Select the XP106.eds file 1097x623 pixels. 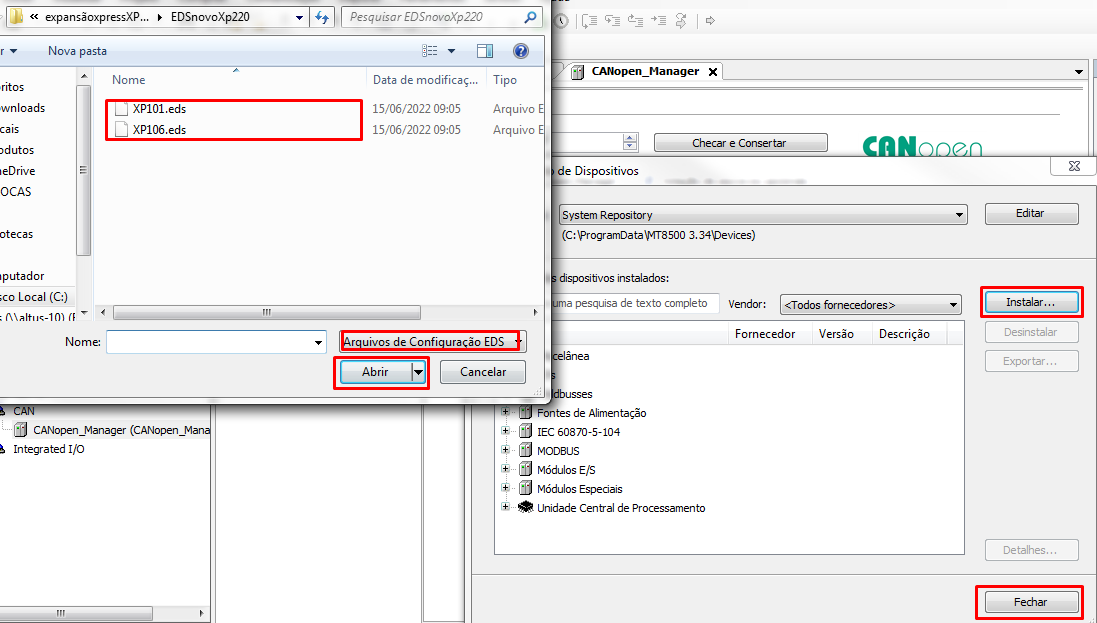159,130
